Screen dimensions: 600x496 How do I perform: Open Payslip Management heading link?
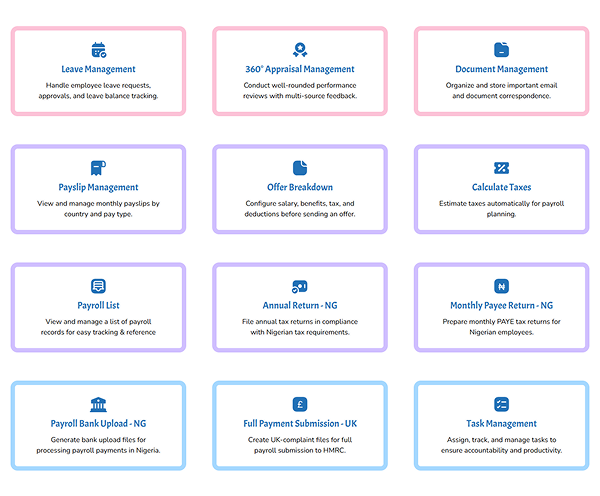(98, 188)
